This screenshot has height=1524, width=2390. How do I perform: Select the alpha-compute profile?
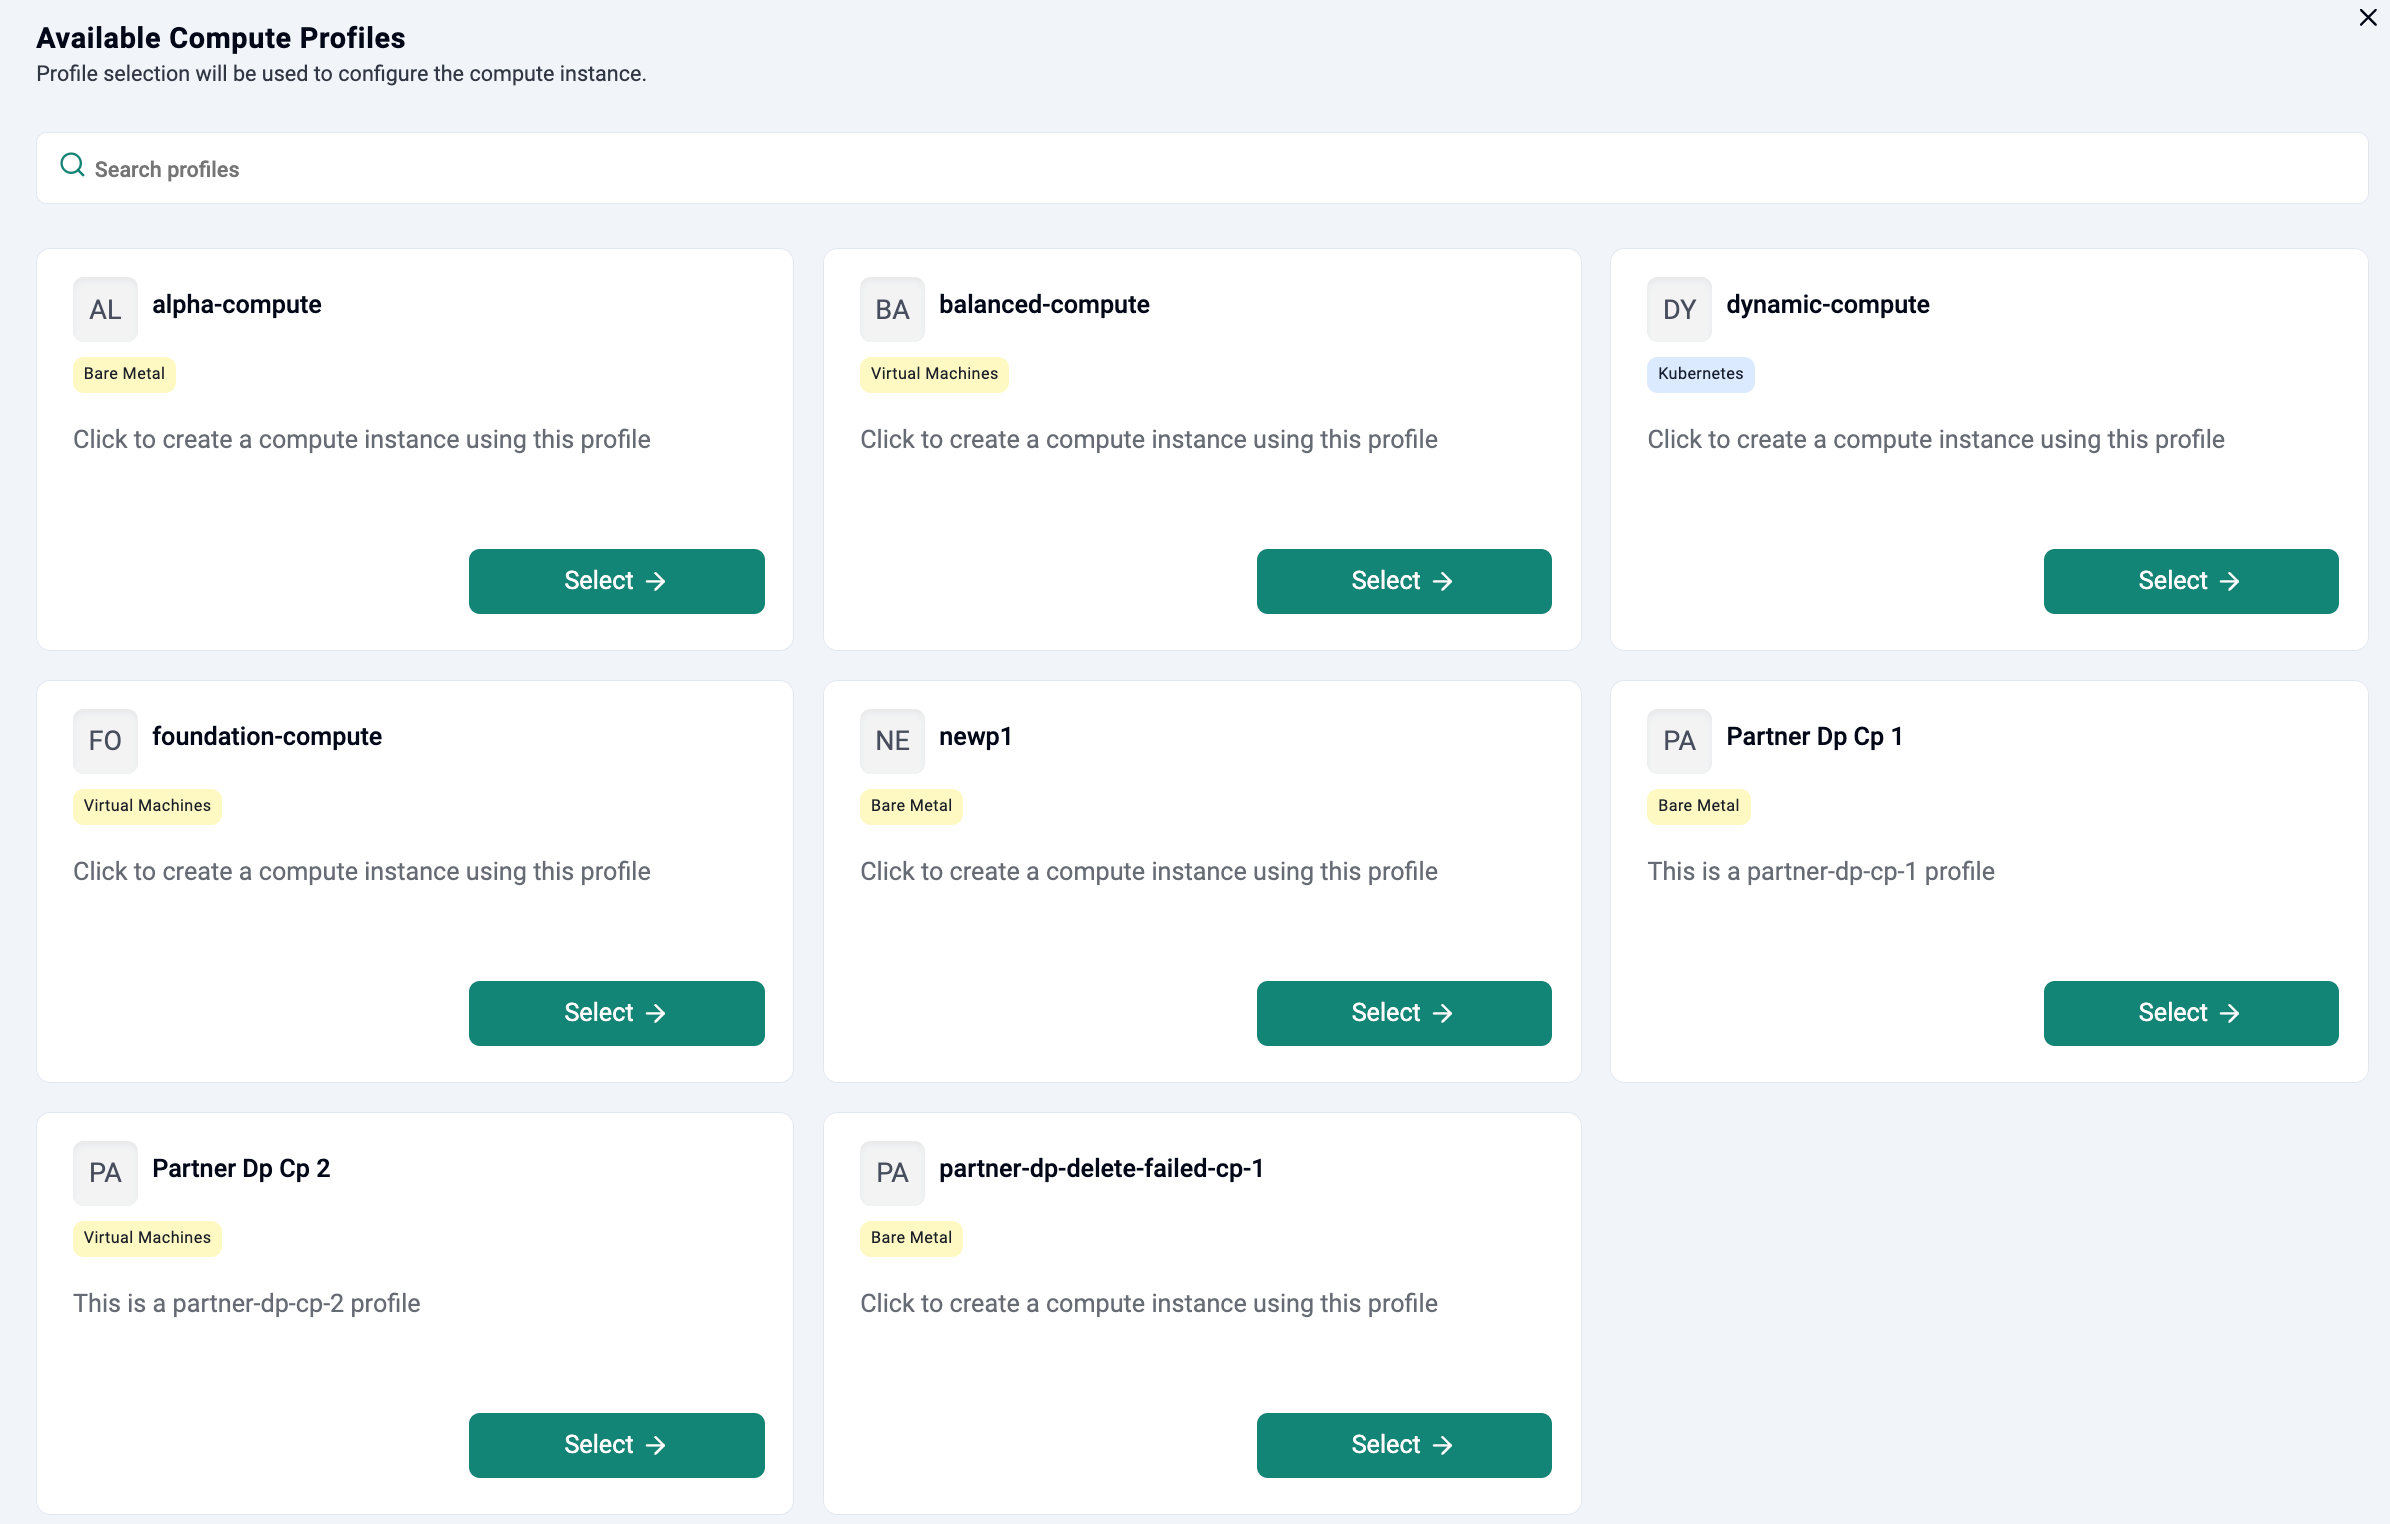pyautogui.click(x=616, y=581)
